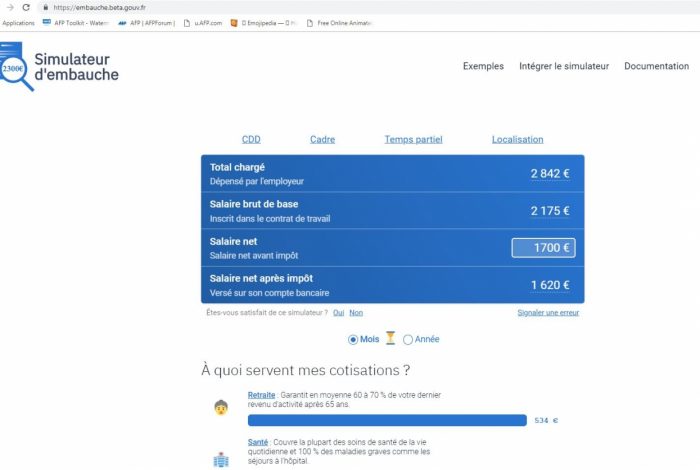Click the Signaler une erreur link

[x=547, y=313]
